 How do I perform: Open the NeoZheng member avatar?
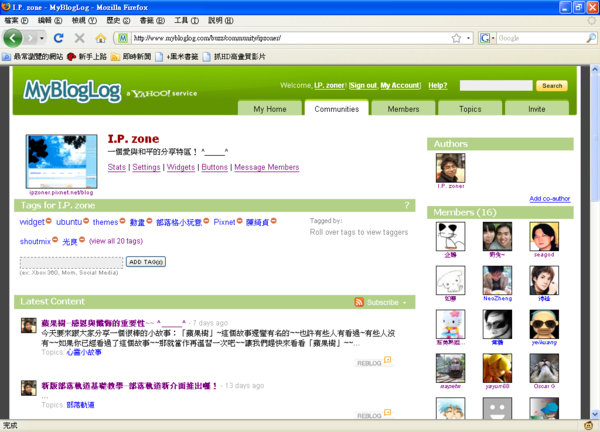497,280
